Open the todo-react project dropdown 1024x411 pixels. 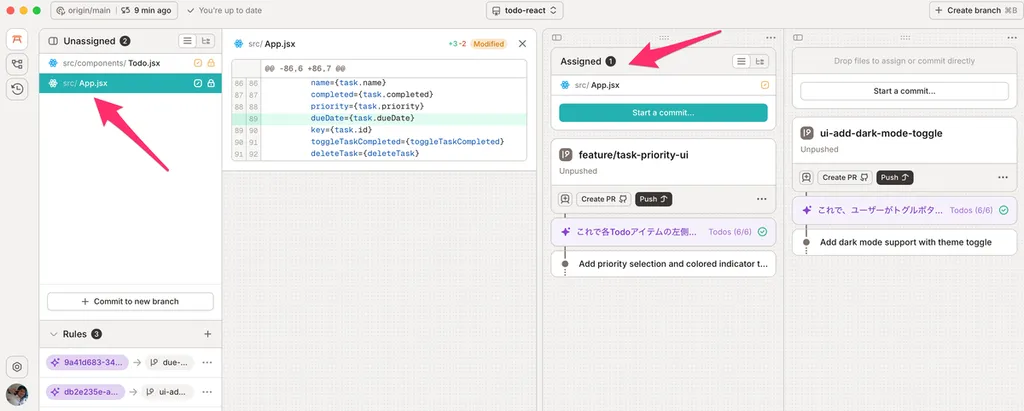click(x=525, y=11)
